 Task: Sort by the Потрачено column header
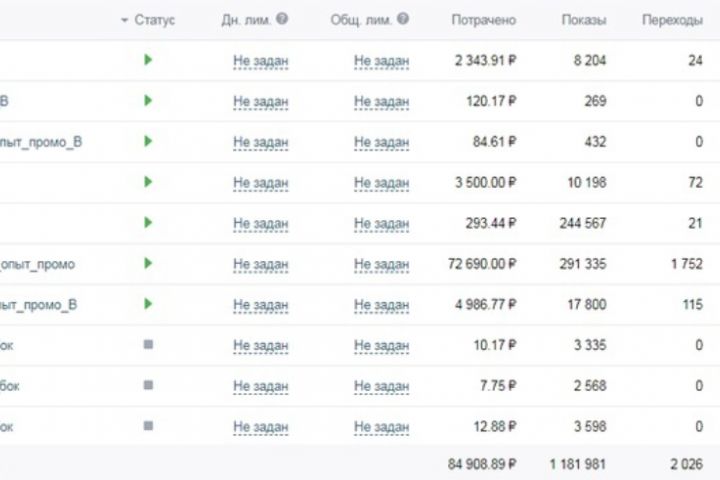483,20
